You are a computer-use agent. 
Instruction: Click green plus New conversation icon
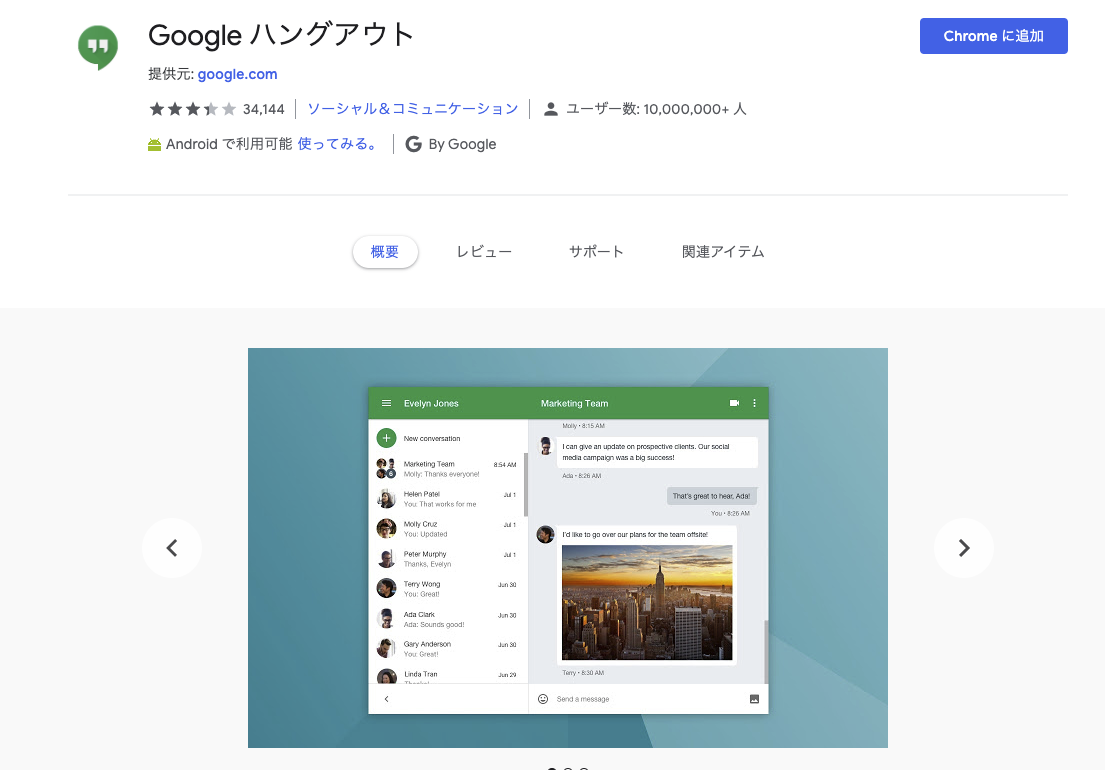point(386,438)
